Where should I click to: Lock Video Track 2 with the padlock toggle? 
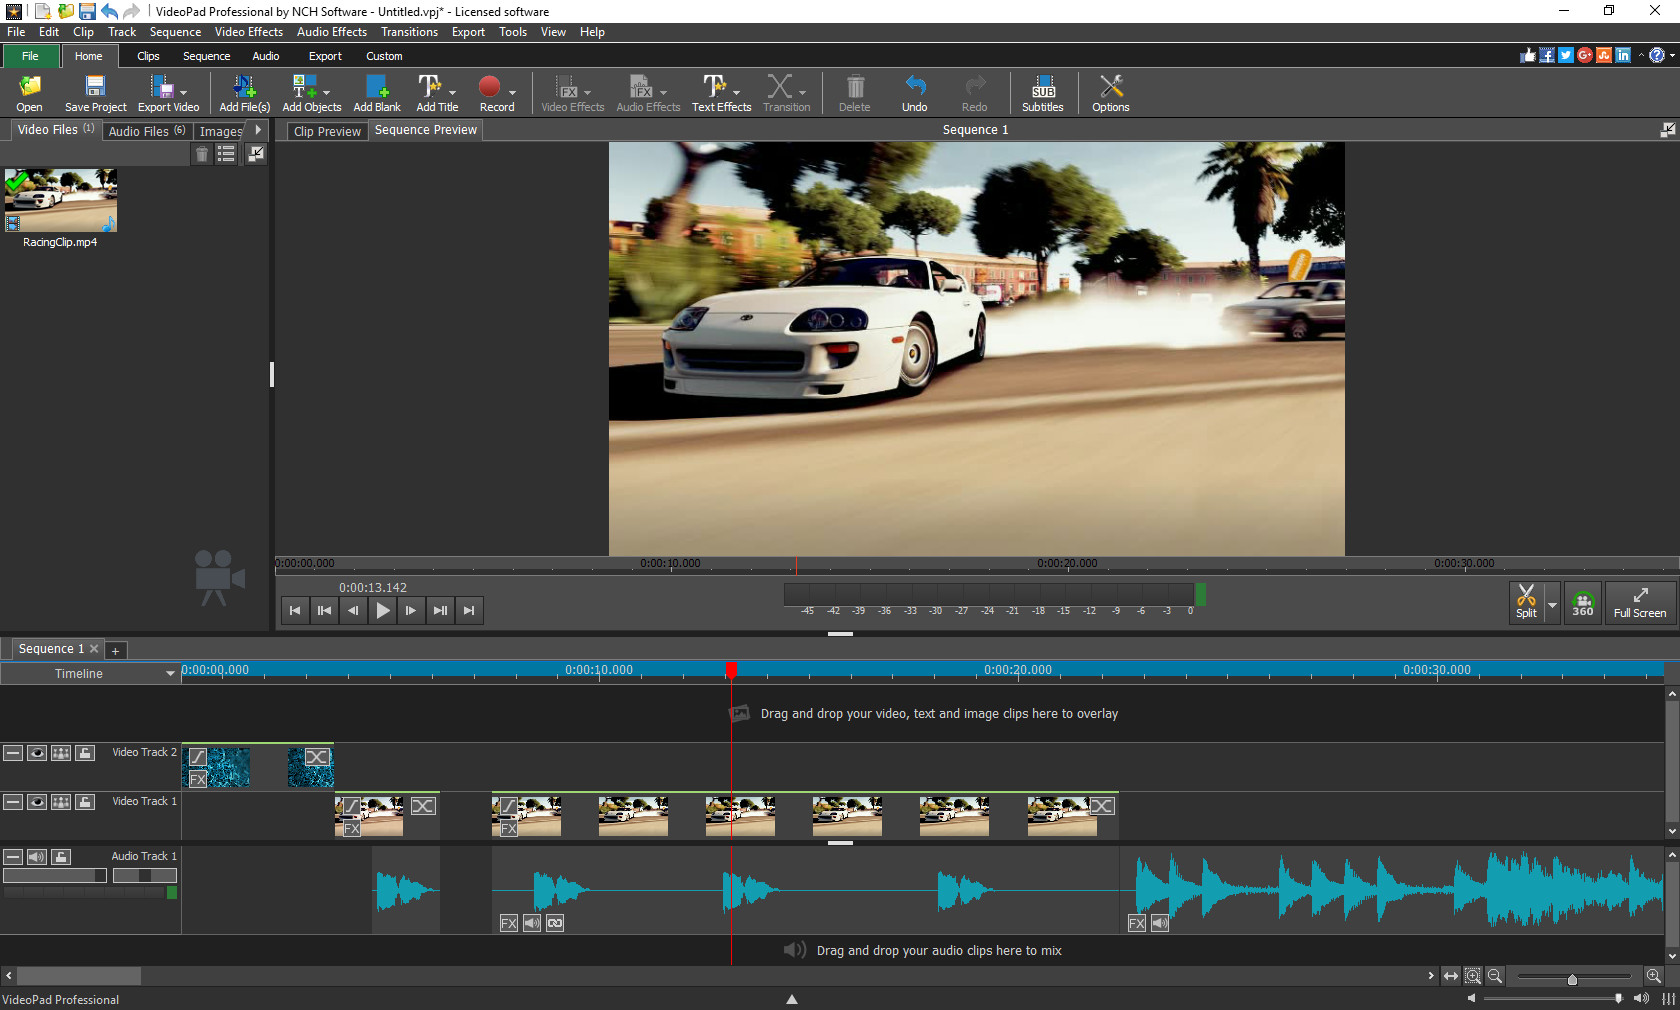pos(85,753)
